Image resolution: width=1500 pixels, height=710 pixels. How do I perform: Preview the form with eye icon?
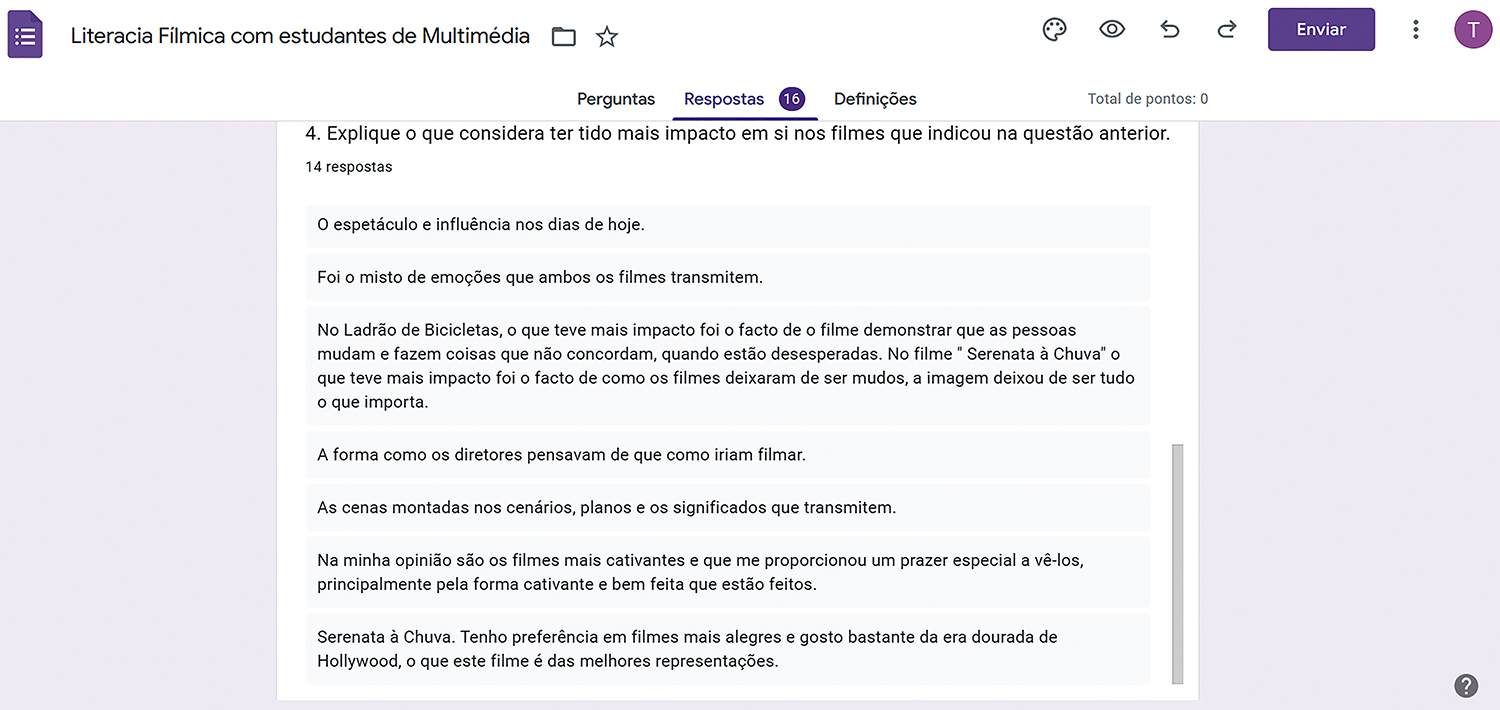1112,30
